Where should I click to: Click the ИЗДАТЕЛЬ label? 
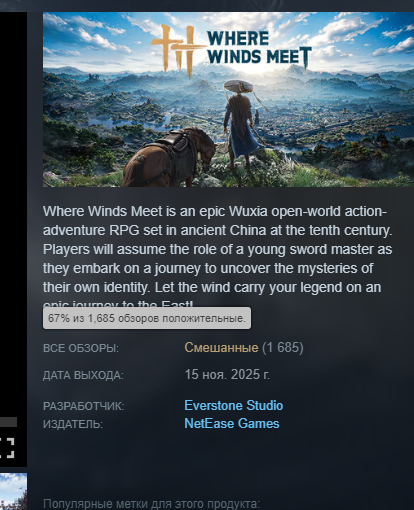[x=73, y=424]
